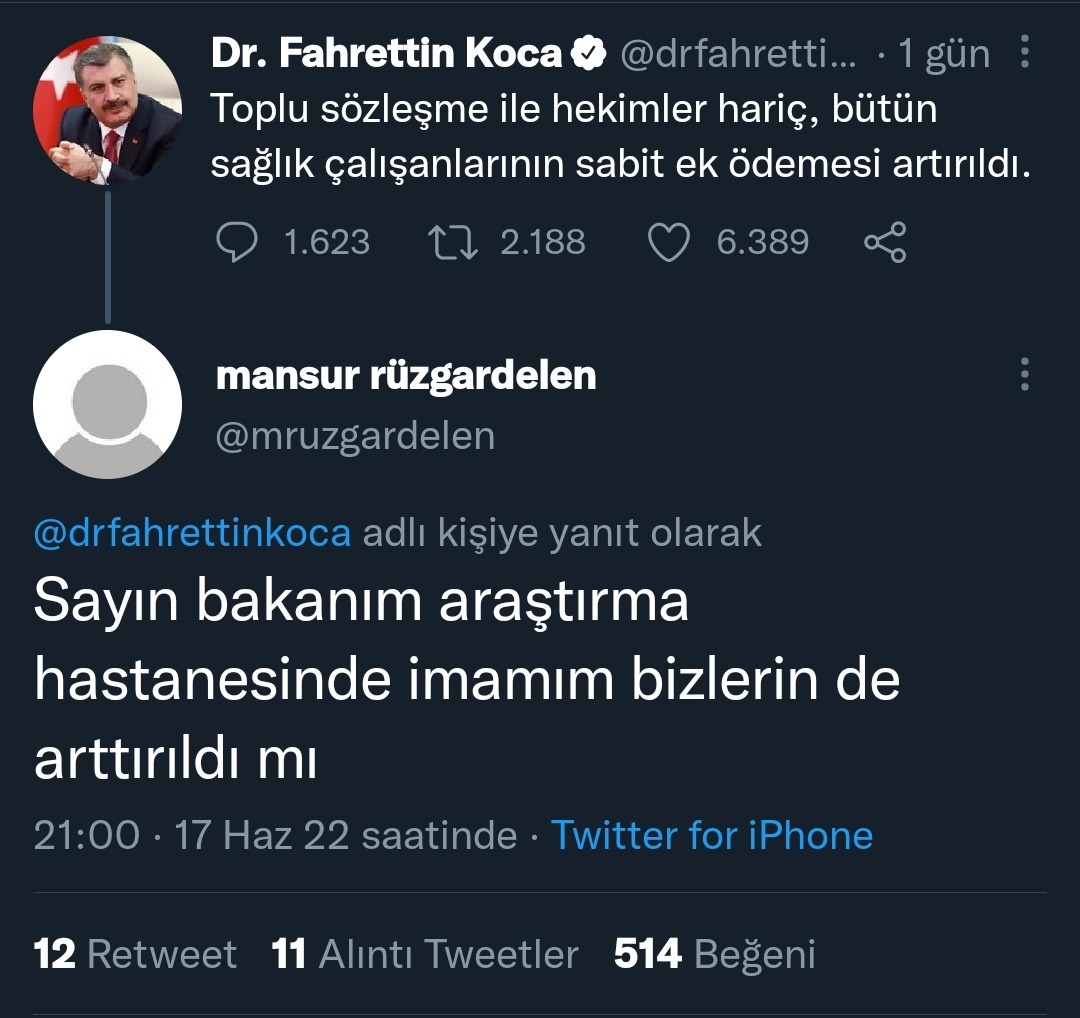Open Dr. Fahrettin Koca's profile picture
The height and width of the screenshot is (1018, 1080).
coord(107,111)
